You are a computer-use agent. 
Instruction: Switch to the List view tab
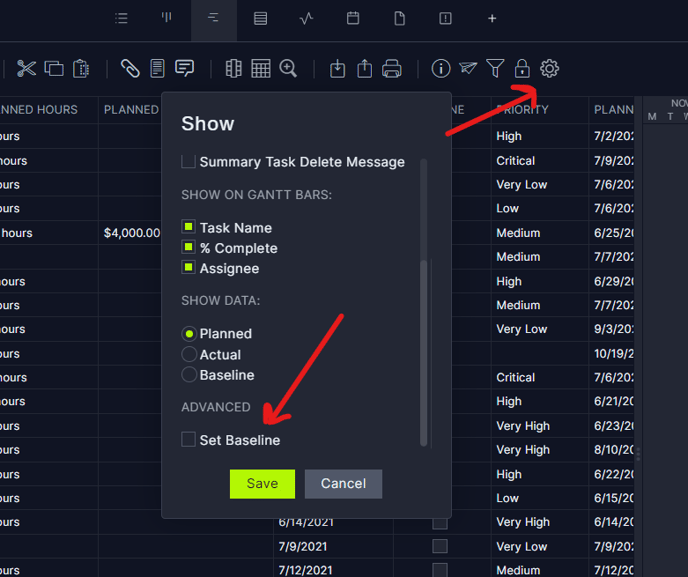click(x=121, y=18)
